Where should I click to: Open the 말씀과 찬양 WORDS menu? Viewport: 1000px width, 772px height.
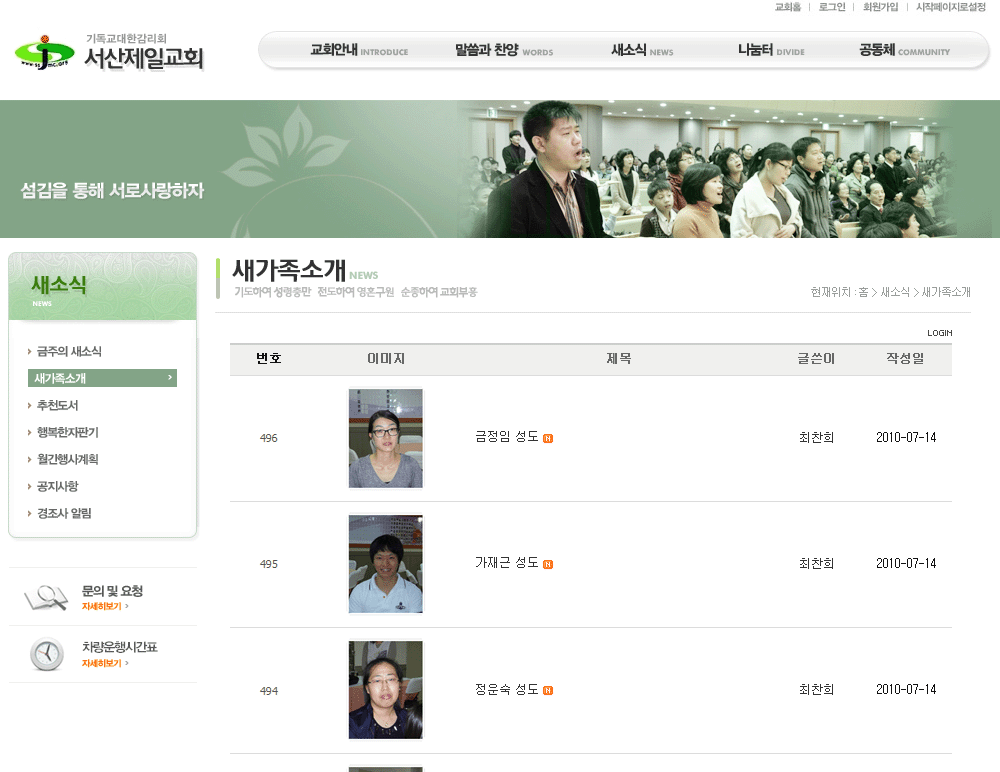click(x=504, y=50)
